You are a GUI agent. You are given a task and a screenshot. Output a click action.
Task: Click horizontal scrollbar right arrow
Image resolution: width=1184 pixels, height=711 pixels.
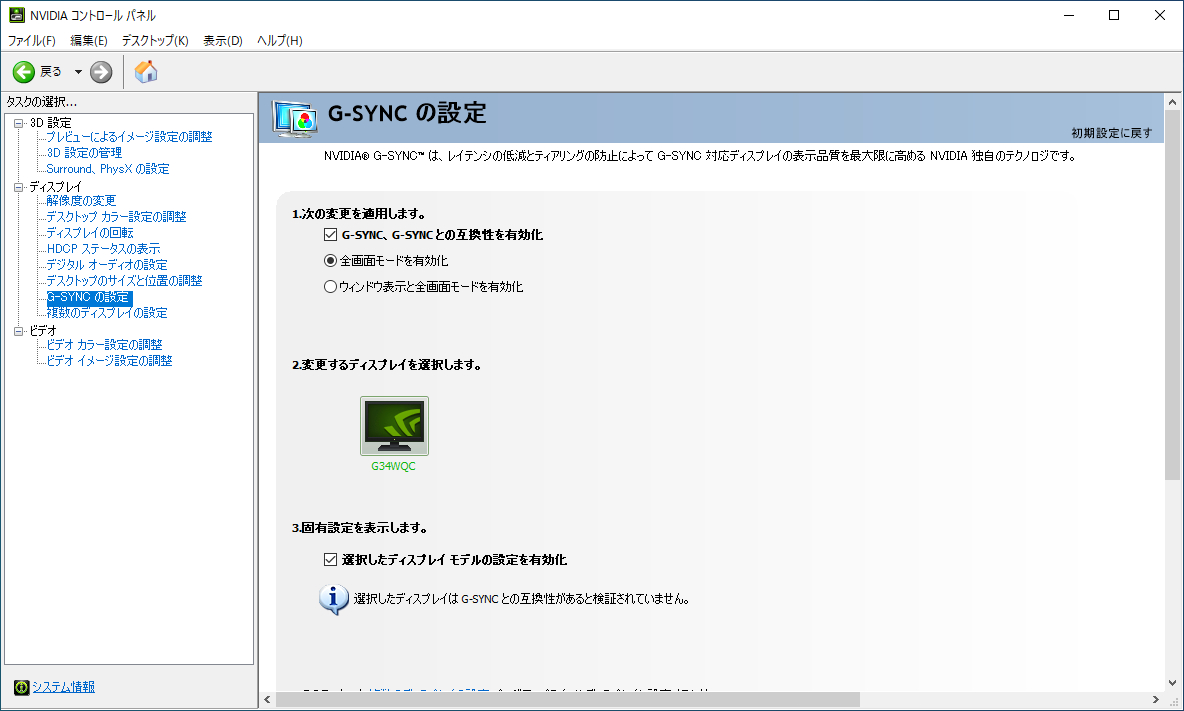pos(1155,700)
